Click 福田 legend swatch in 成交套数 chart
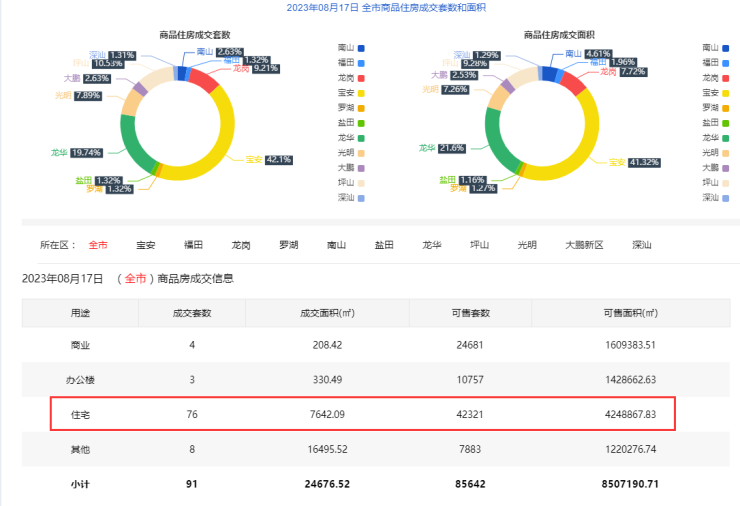The height and width of the screenshot is (506, 740). pos(361,62)
